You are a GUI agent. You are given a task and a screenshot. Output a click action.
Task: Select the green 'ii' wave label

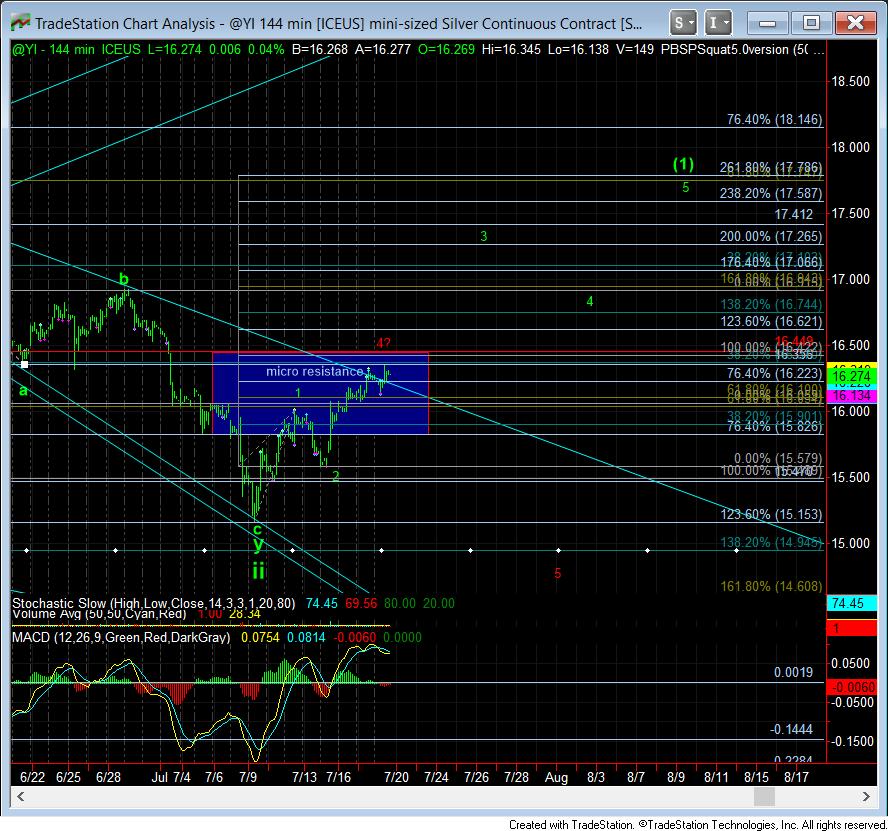(x=258, y=570)
